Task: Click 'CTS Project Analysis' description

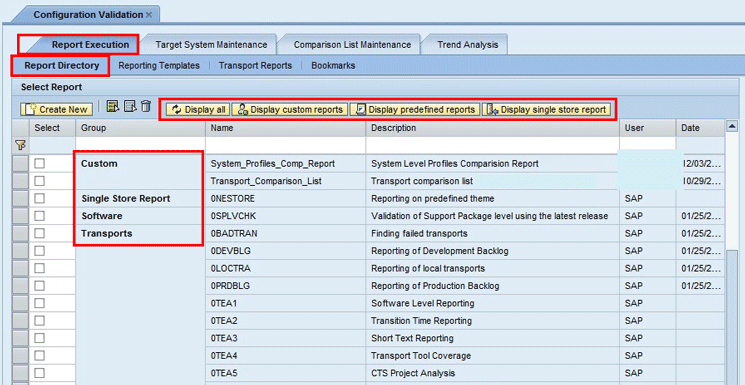Action: (x=413, y=373)
